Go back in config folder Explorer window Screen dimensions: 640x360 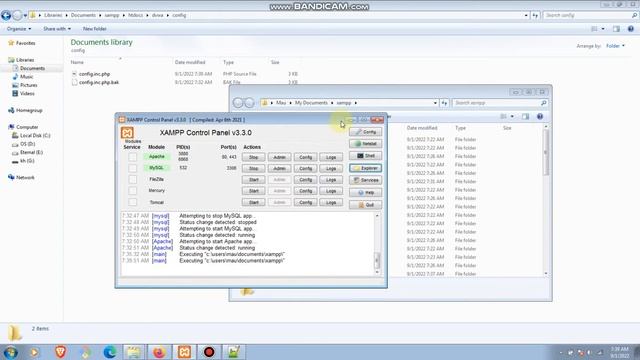pyautogui.click(x=6, y=16)
